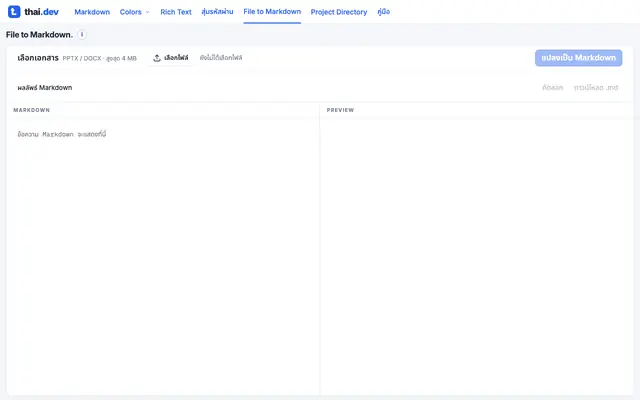The width and height of the screenshot is (640, 400).
Task: Click the thai.dev logo icon
Action: [x=14, y=12]
